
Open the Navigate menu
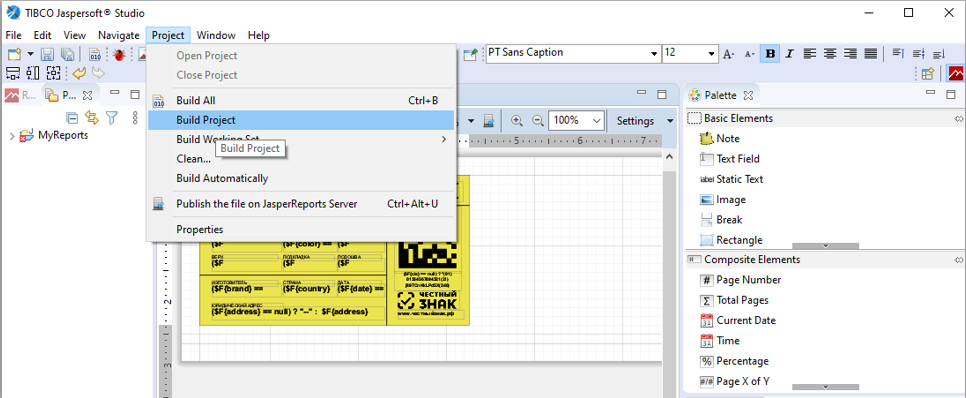point(119,36)
